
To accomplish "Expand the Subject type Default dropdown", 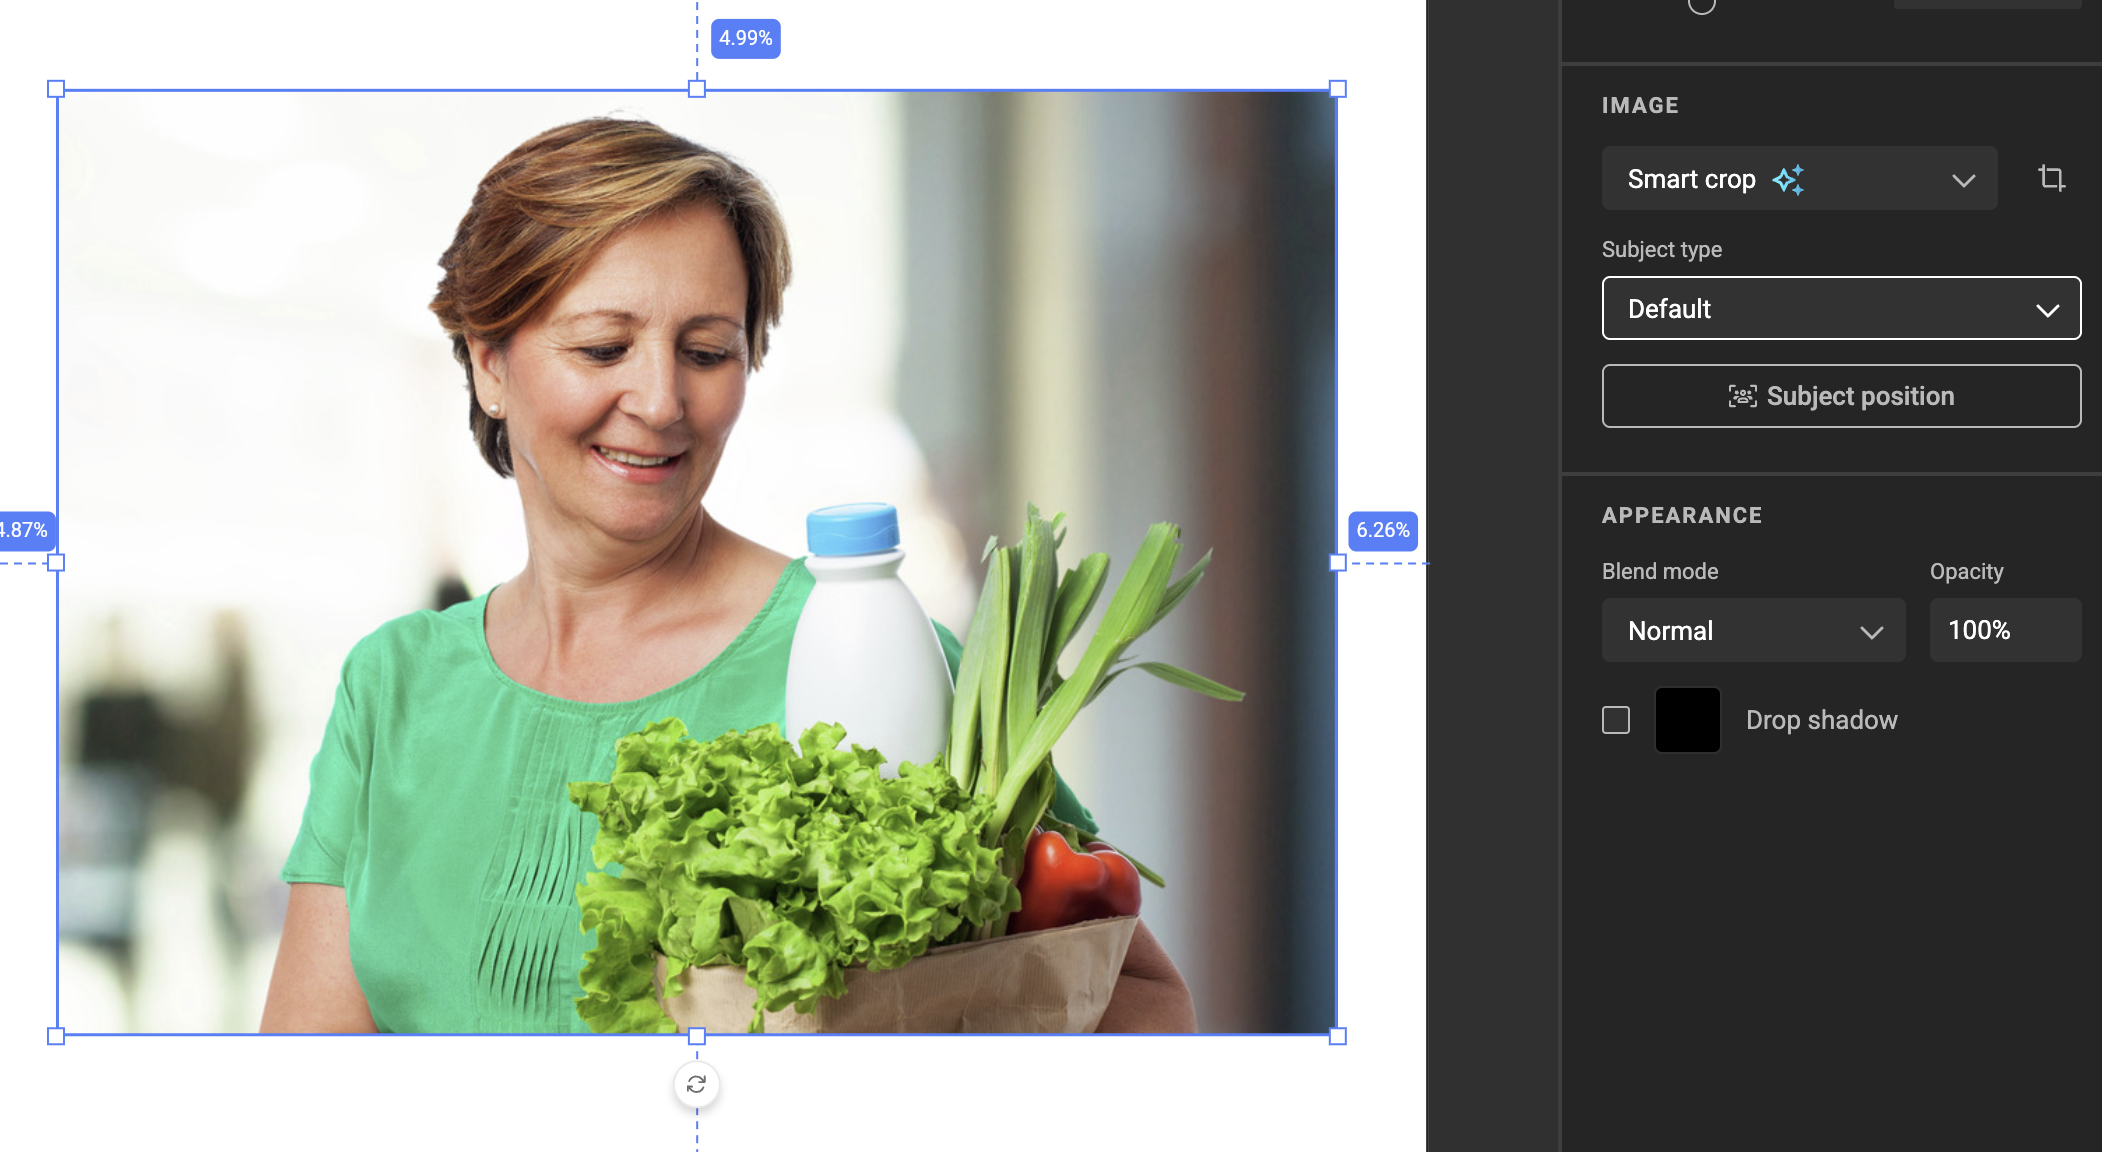I will click(1841, 308).
